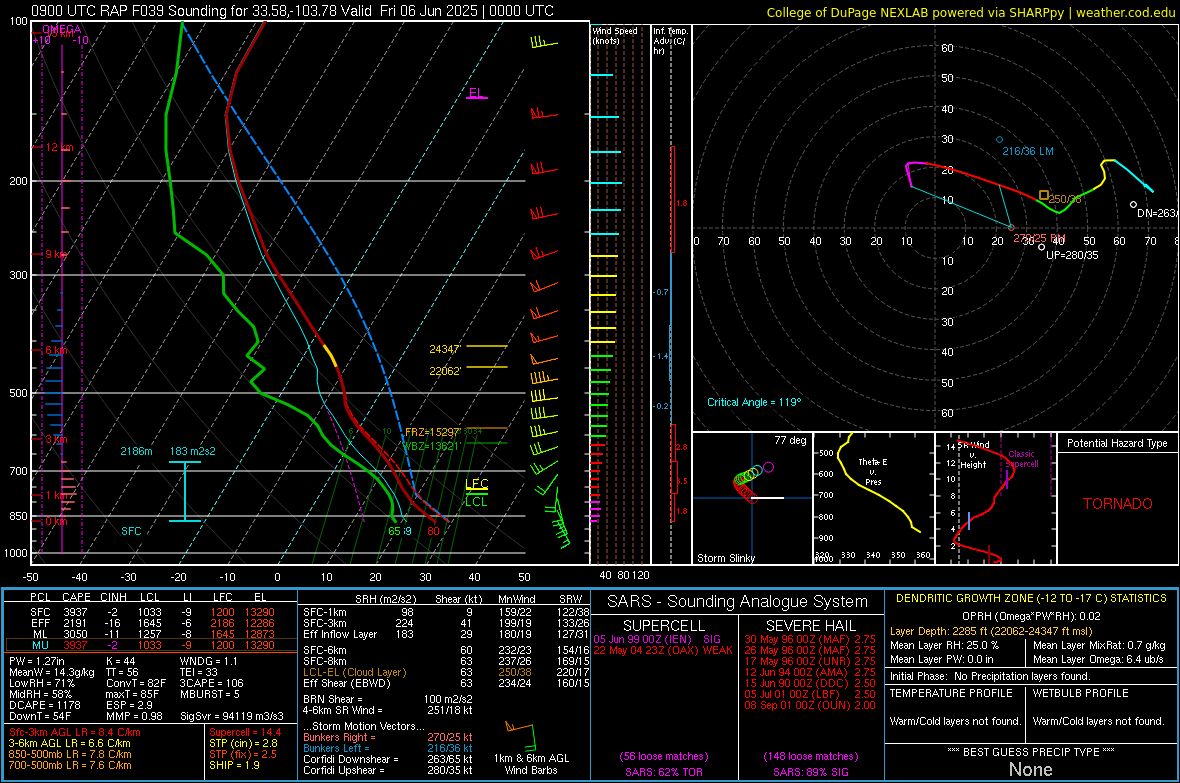Select the magenta OMEGA label on the Skew-T
This screenshot has height=783, width=1180.
pos(62,29)
